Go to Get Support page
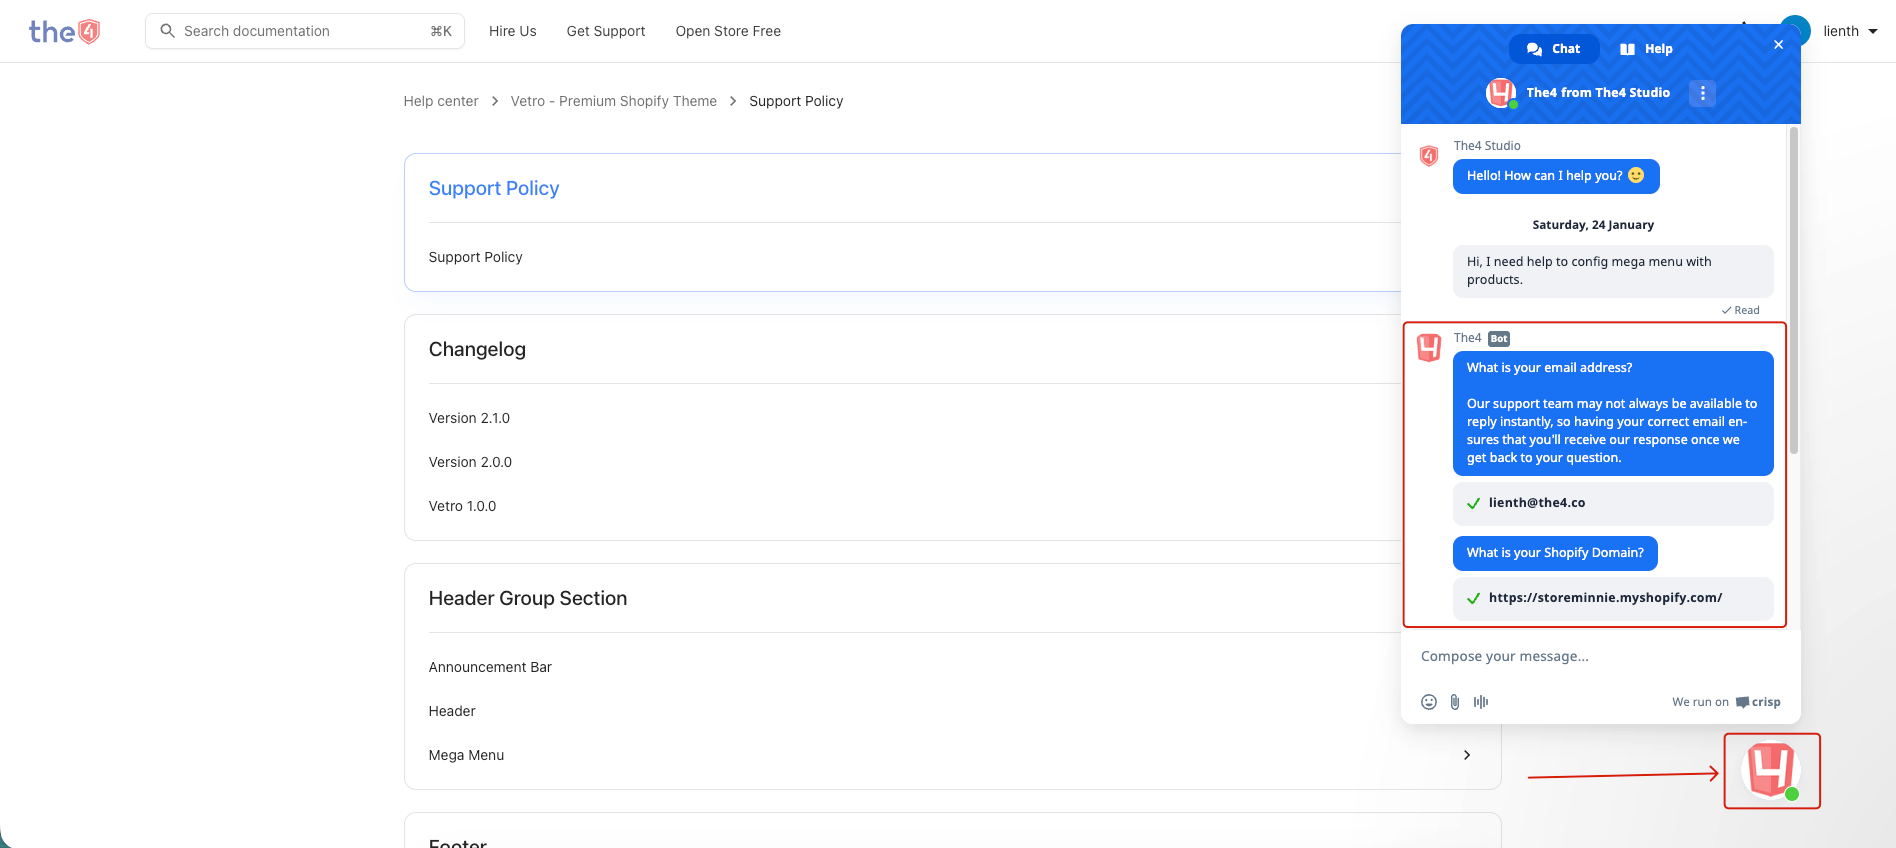The height and width of the screenshot is (848, 1896). 605,31
